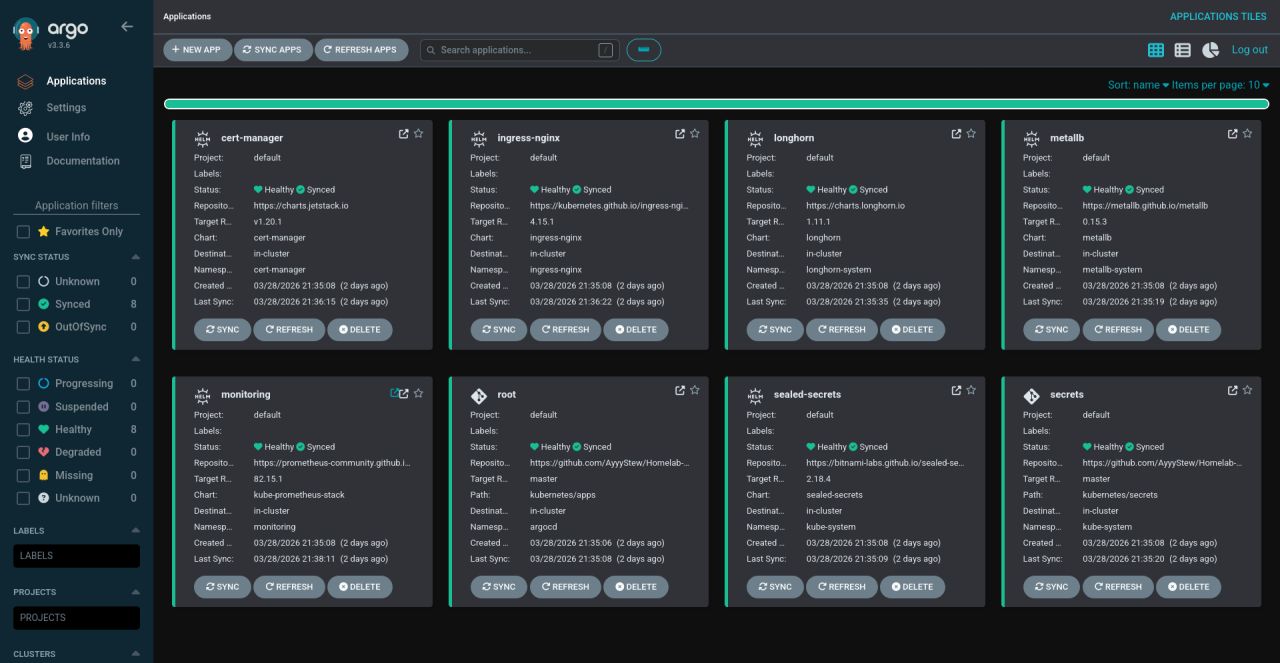This screenshot has height=663, width=1280.
Task: Delete the sealed-secrets application
Action: (912, 587)
